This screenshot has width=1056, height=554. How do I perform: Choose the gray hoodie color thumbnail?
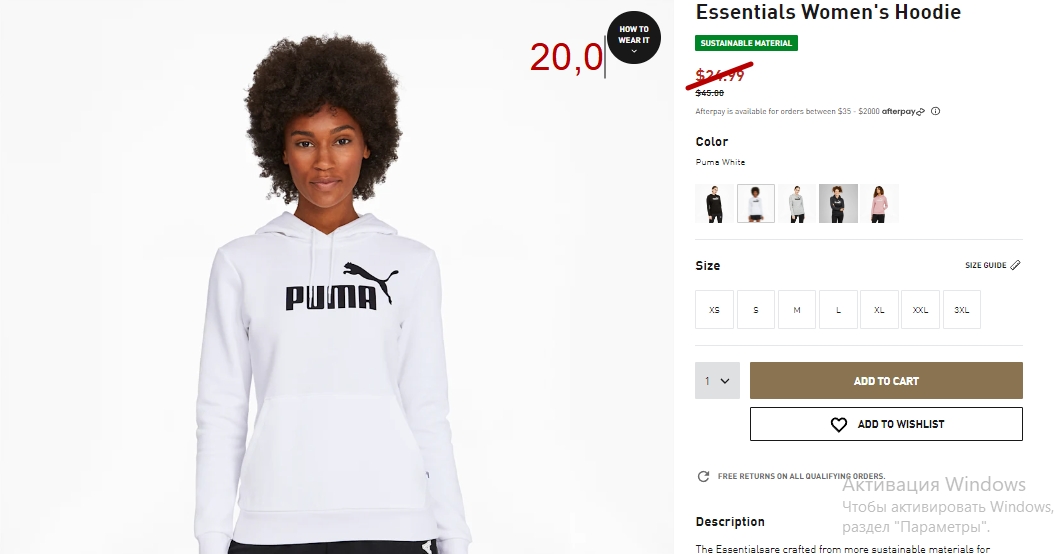[x=797, y=203]
